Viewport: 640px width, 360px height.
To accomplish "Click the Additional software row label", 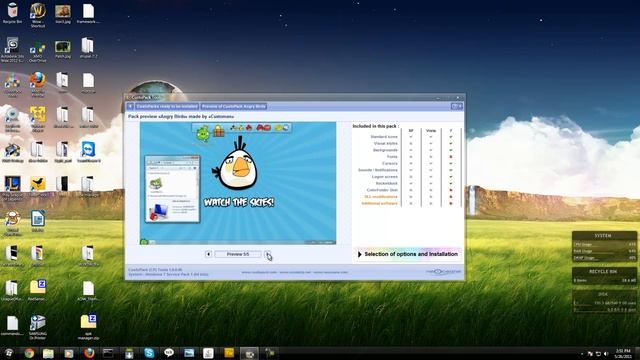I will click(x=379, y=203).
